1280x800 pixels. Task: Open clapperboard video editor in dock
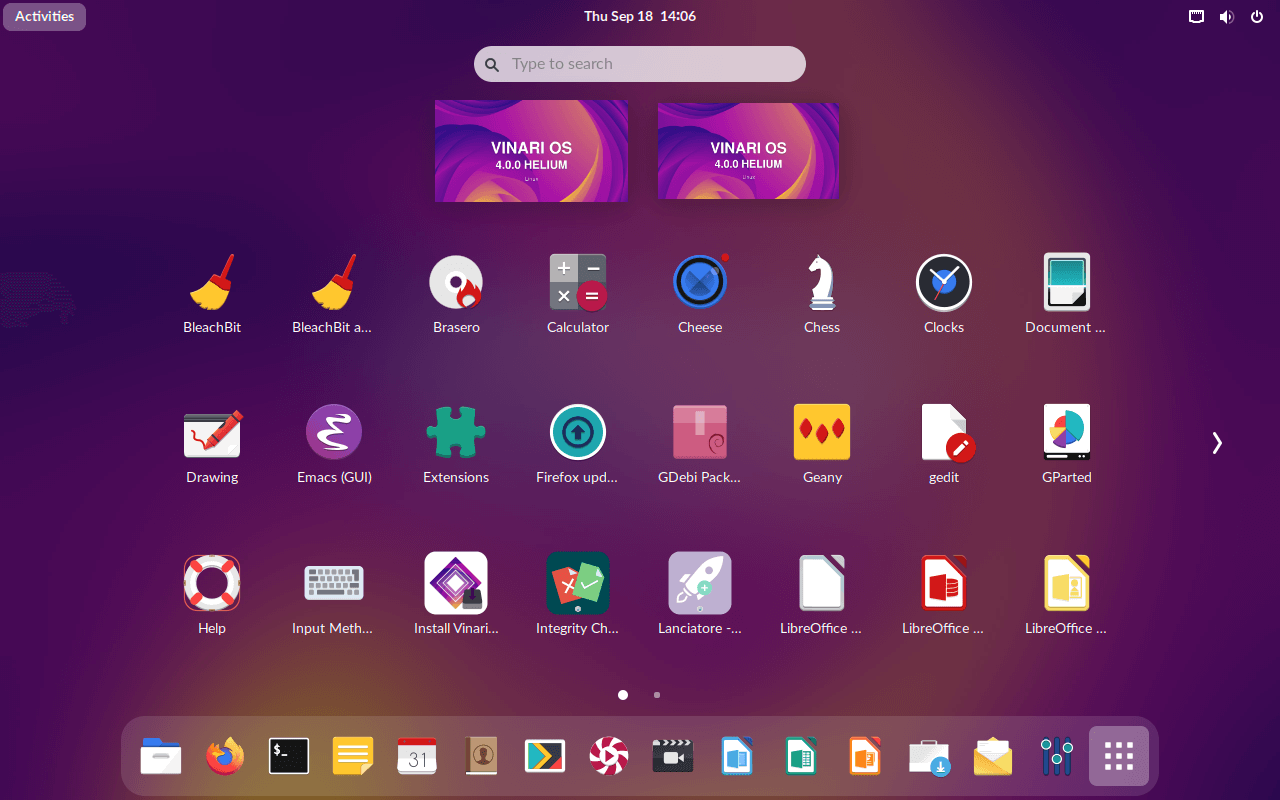(x=673, y=756)
